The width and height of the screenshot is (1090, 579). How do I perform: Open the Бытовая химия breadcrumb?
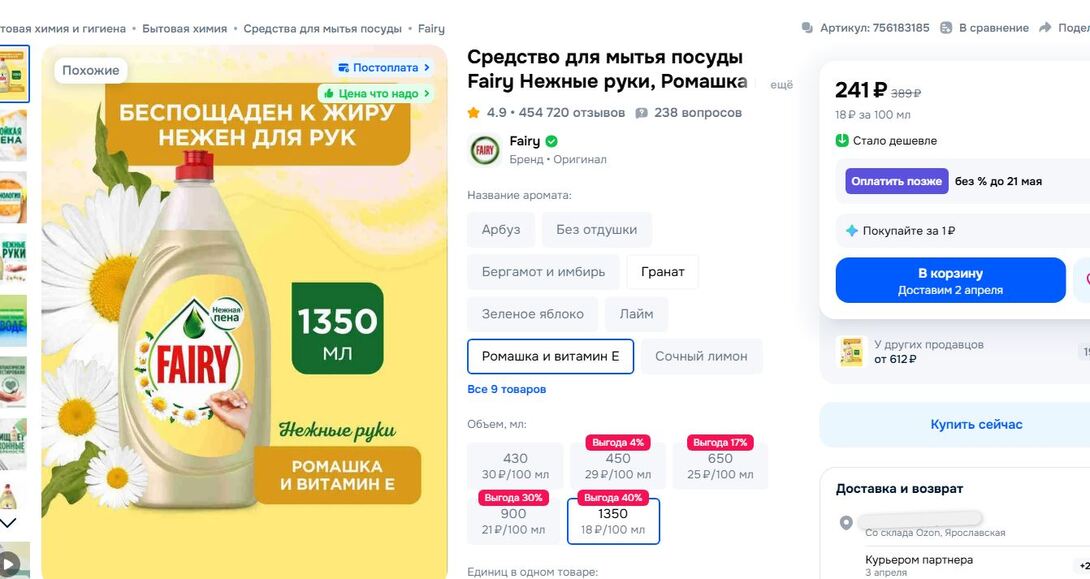[x=184, y=29]
